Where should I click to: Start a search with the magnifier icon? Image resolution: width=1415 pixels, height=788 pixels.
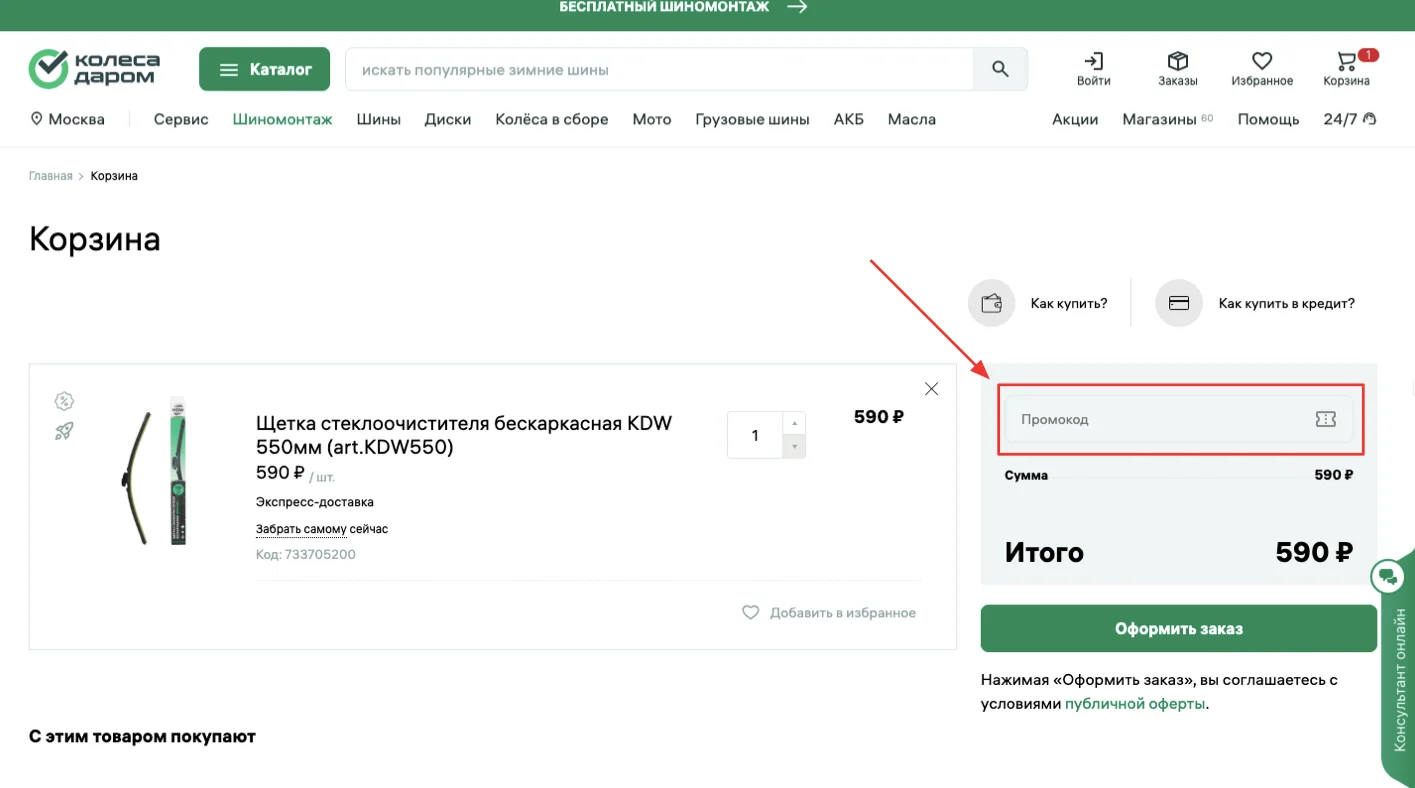tap(999, 68)
